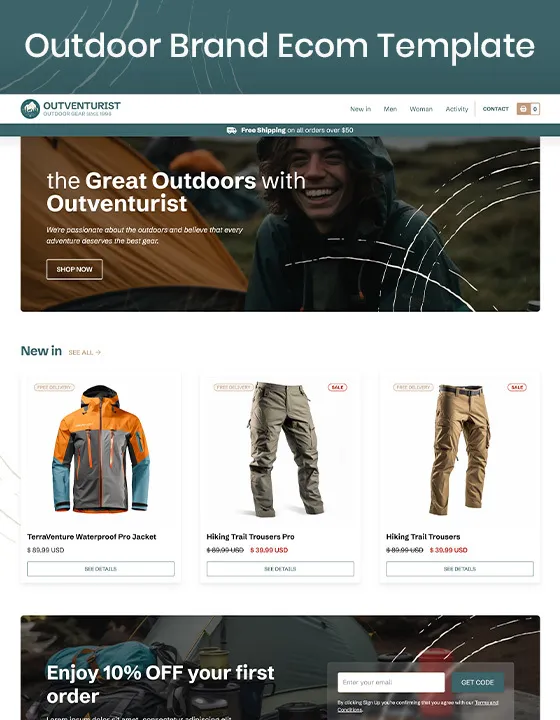Go to the Contact page
560x720 pixels.
point(496,109)
